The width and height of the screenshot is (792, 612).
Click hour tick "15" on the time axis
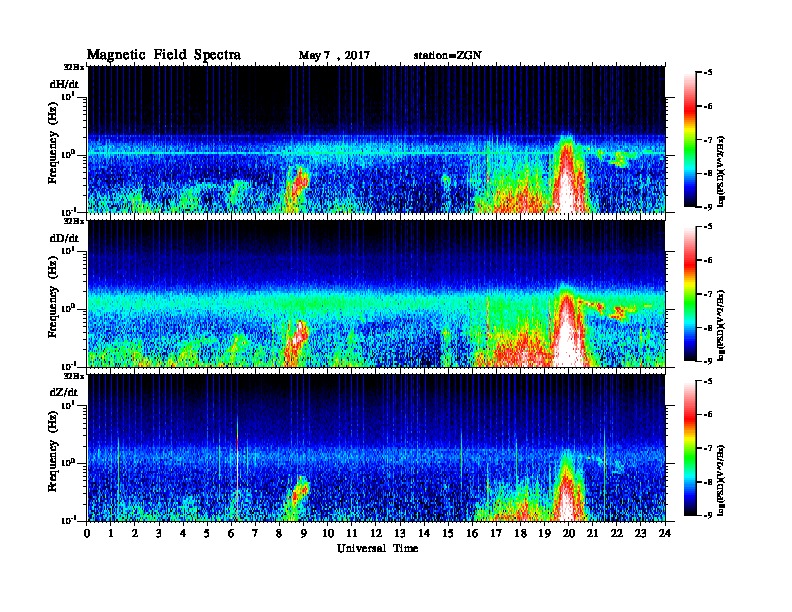448,534
